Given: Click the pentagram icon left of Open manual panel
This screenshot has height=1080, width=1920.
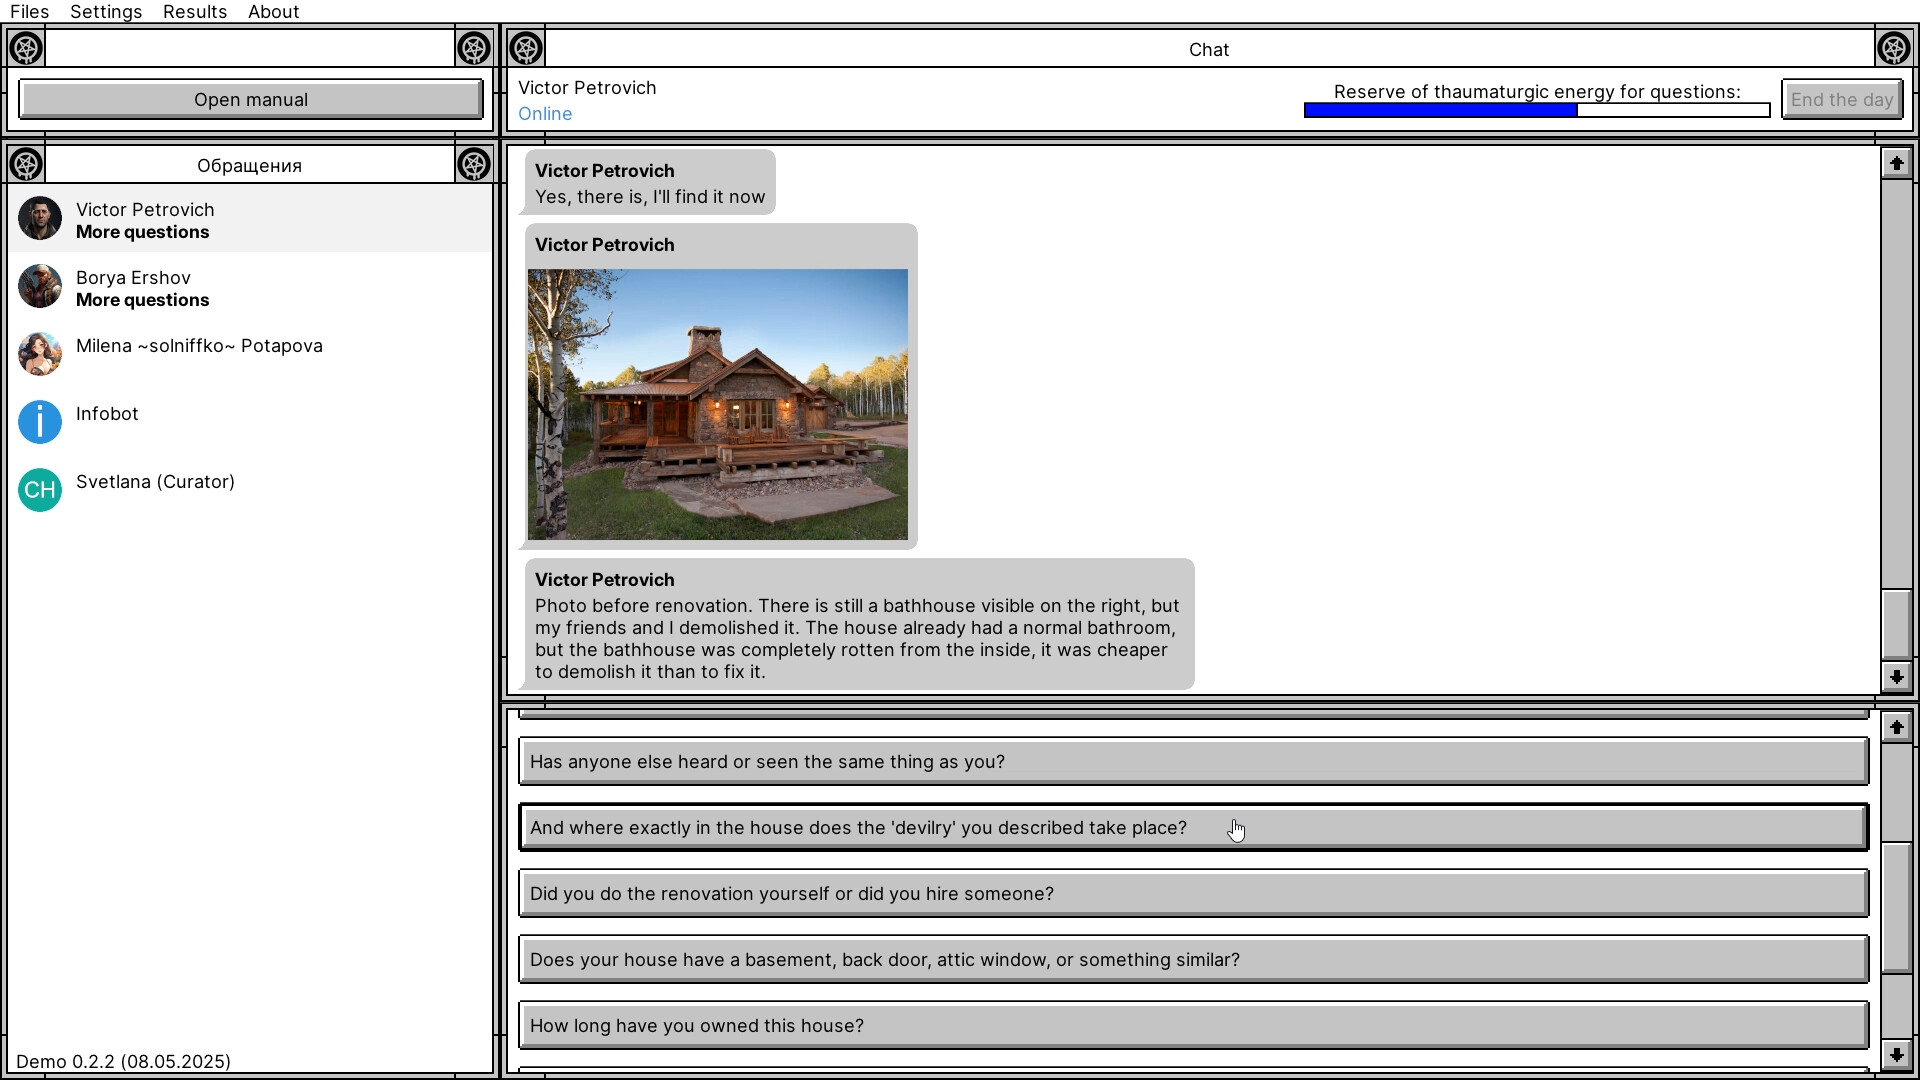Looking at the screenshot, I should point(26,47).
